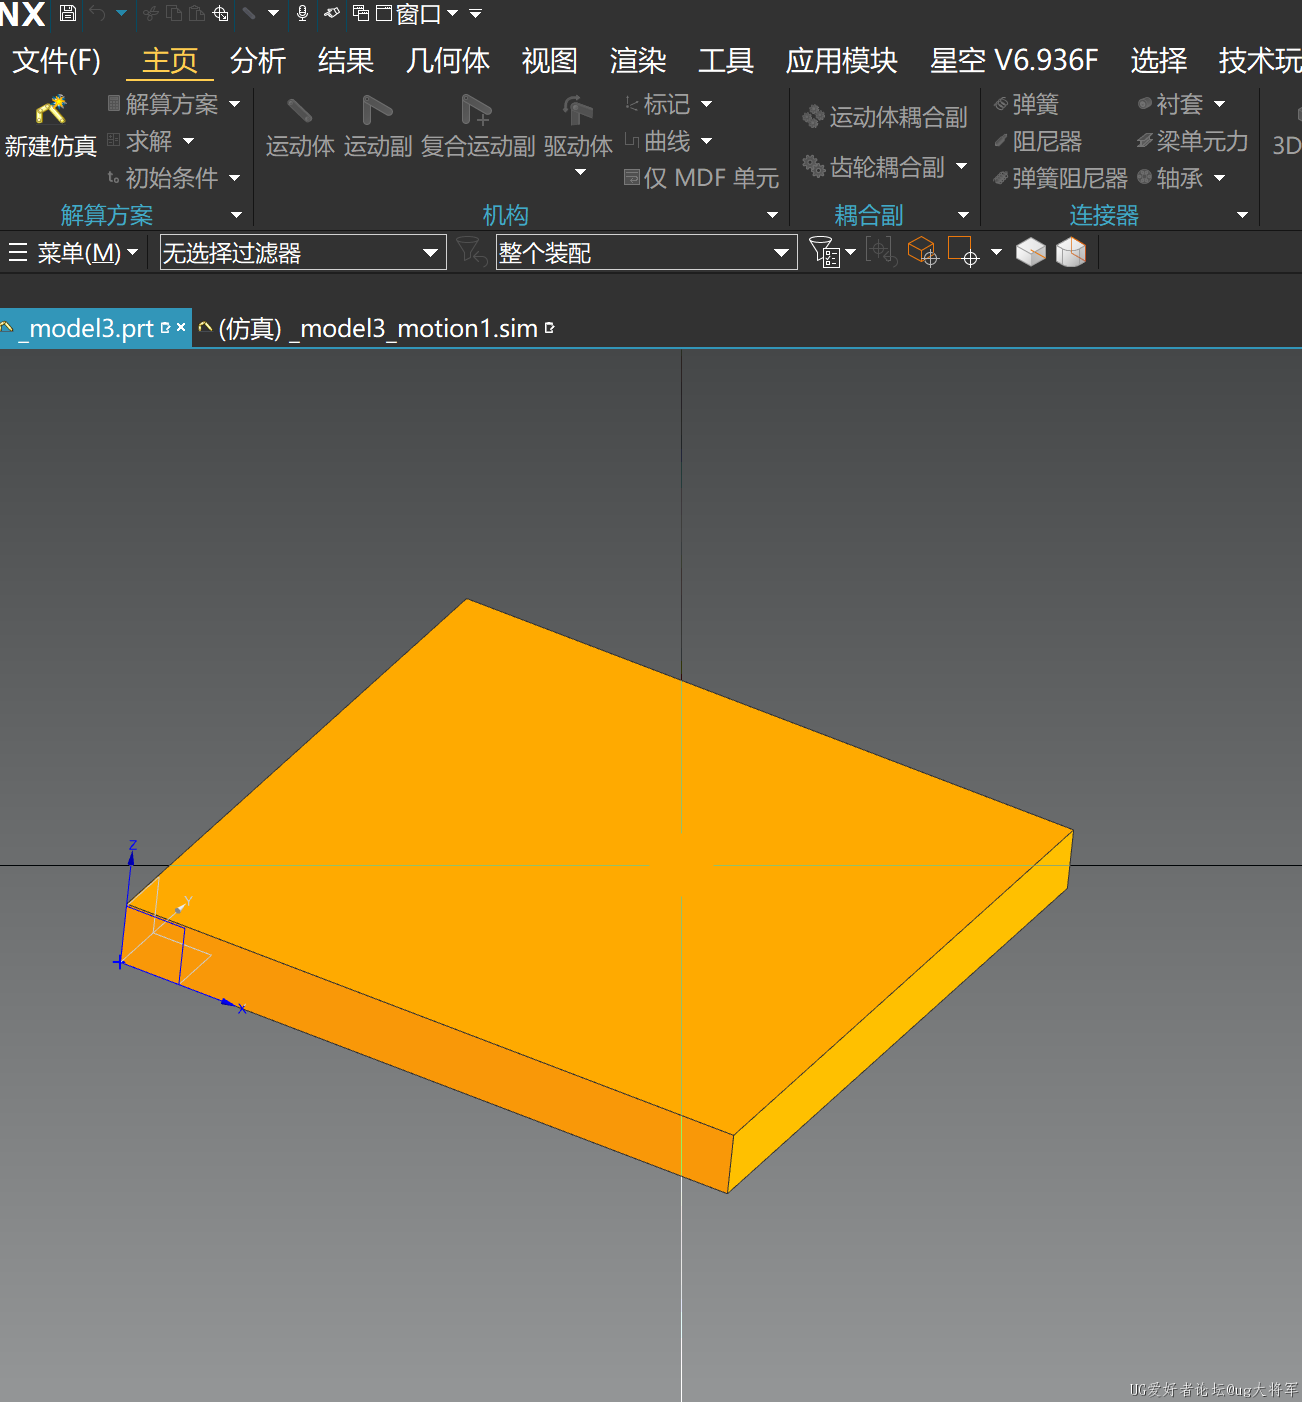The width and height of the screenshot is (1302, 1402).
Task: Click the Copy icon in quick access bar
Action: tap(174, 13)
